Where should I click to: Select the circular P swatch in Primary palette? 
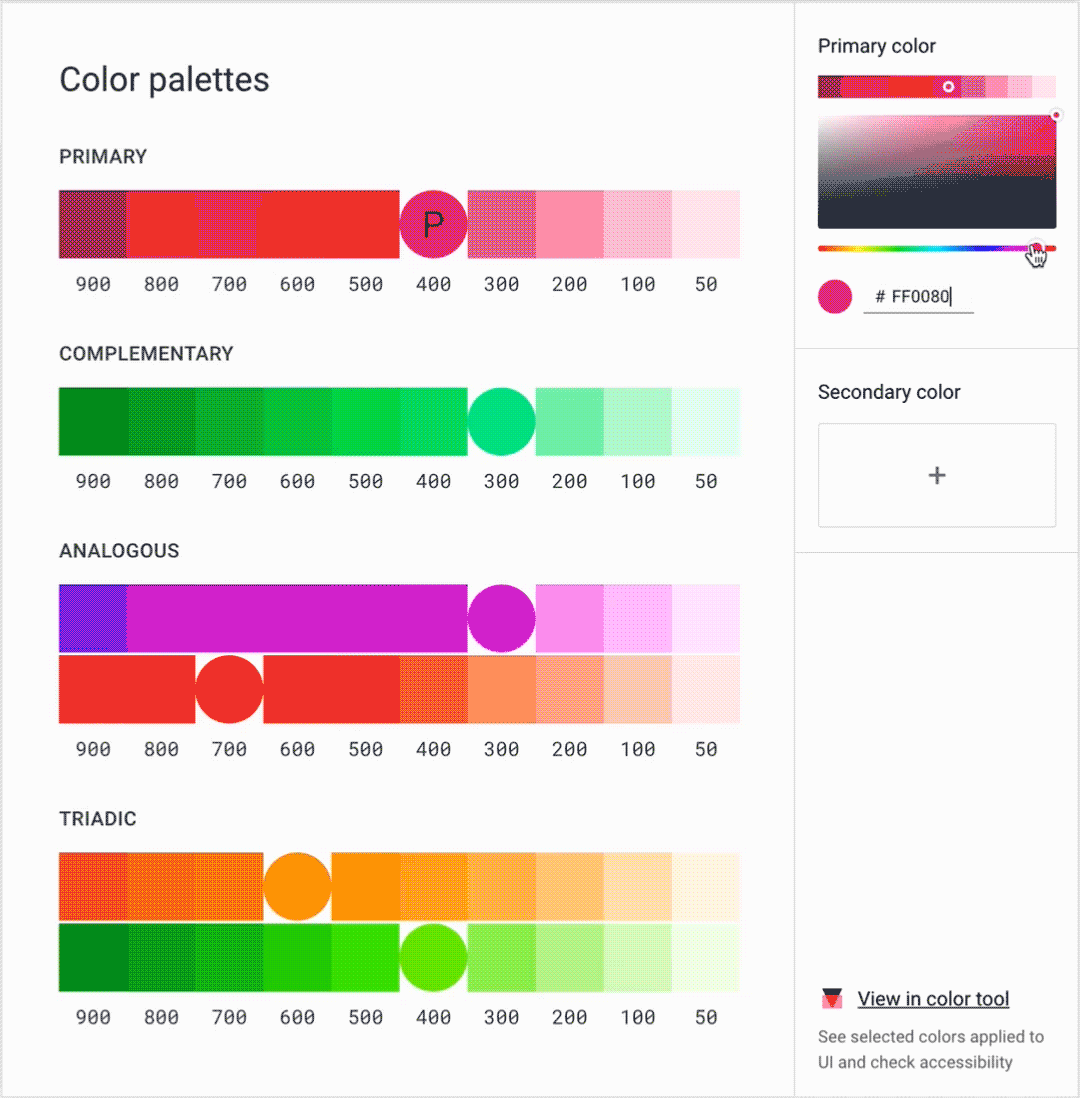[433, 224]
